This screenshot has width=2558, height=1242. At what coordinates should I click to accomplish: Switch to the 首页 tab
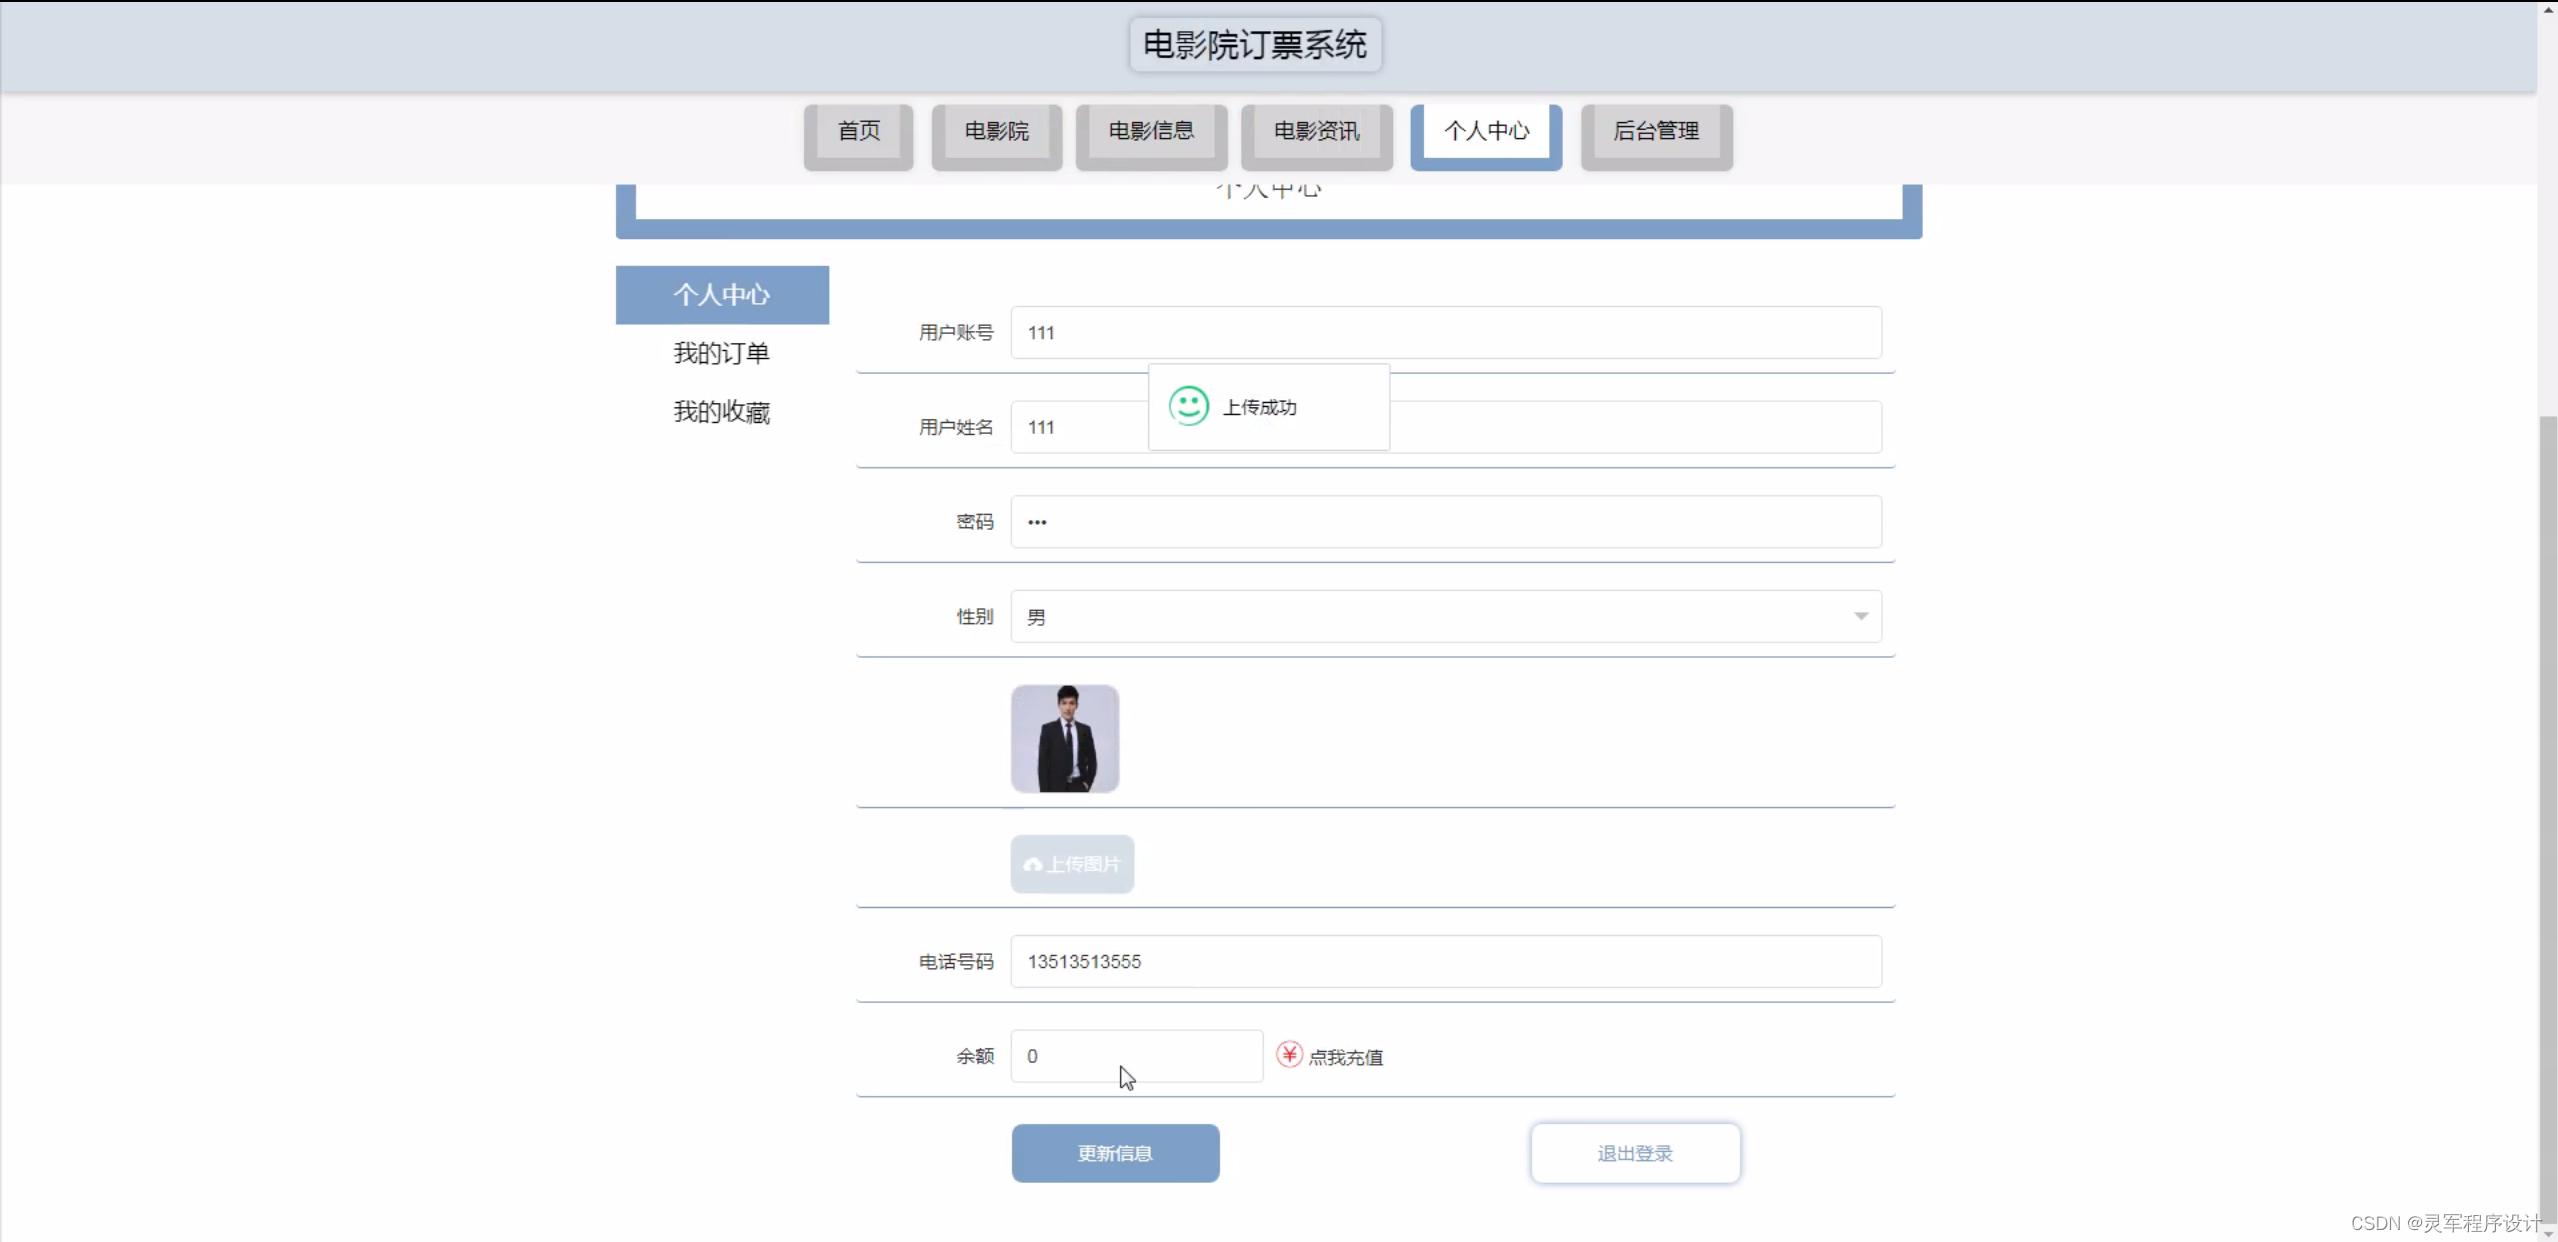coord(857,131)
